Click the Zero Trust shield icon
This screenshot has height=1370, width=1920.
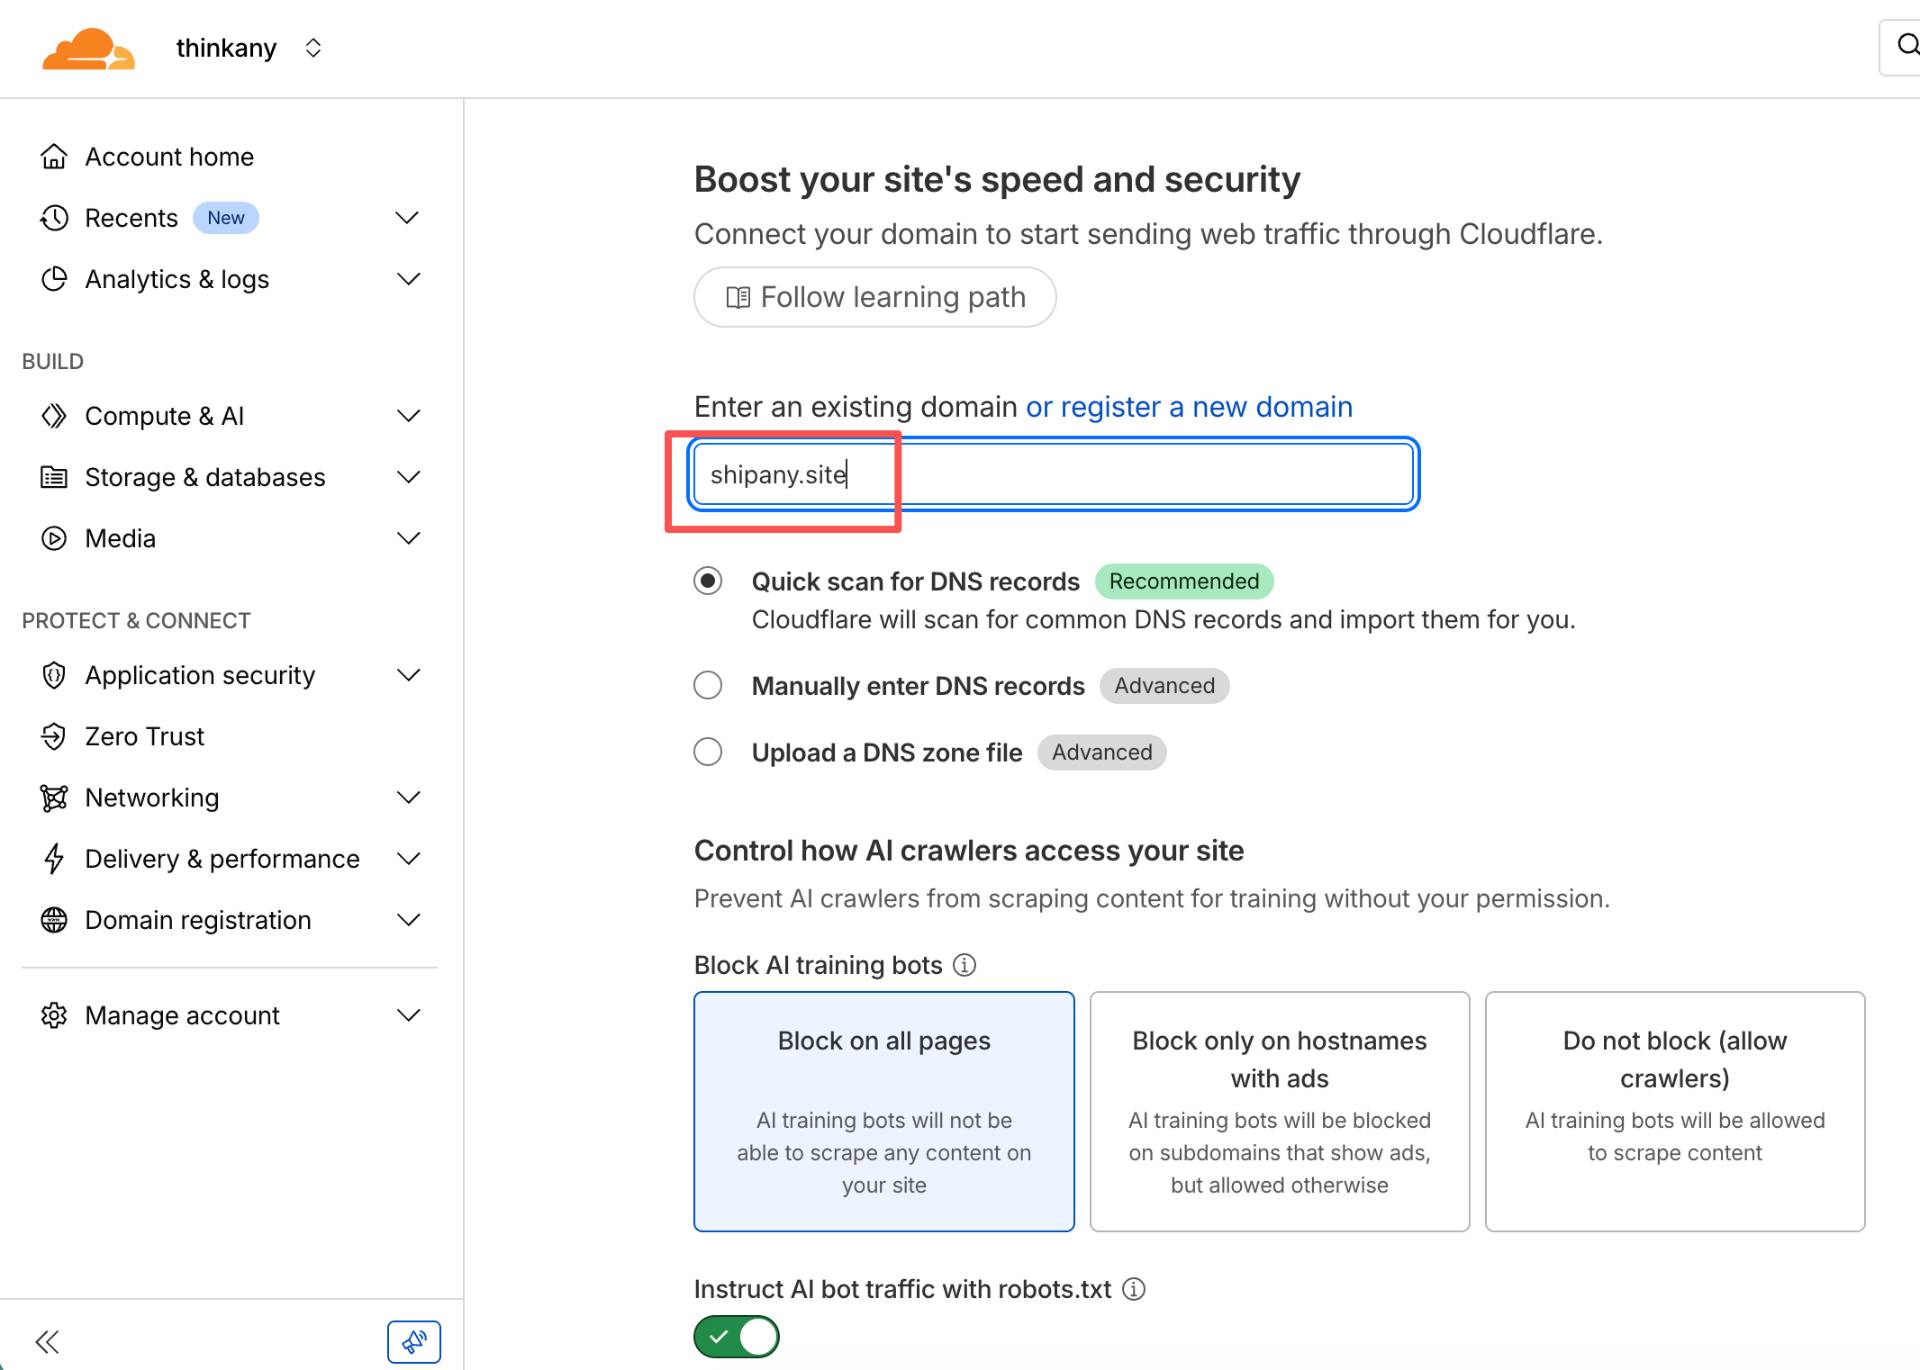click(54, 737)
